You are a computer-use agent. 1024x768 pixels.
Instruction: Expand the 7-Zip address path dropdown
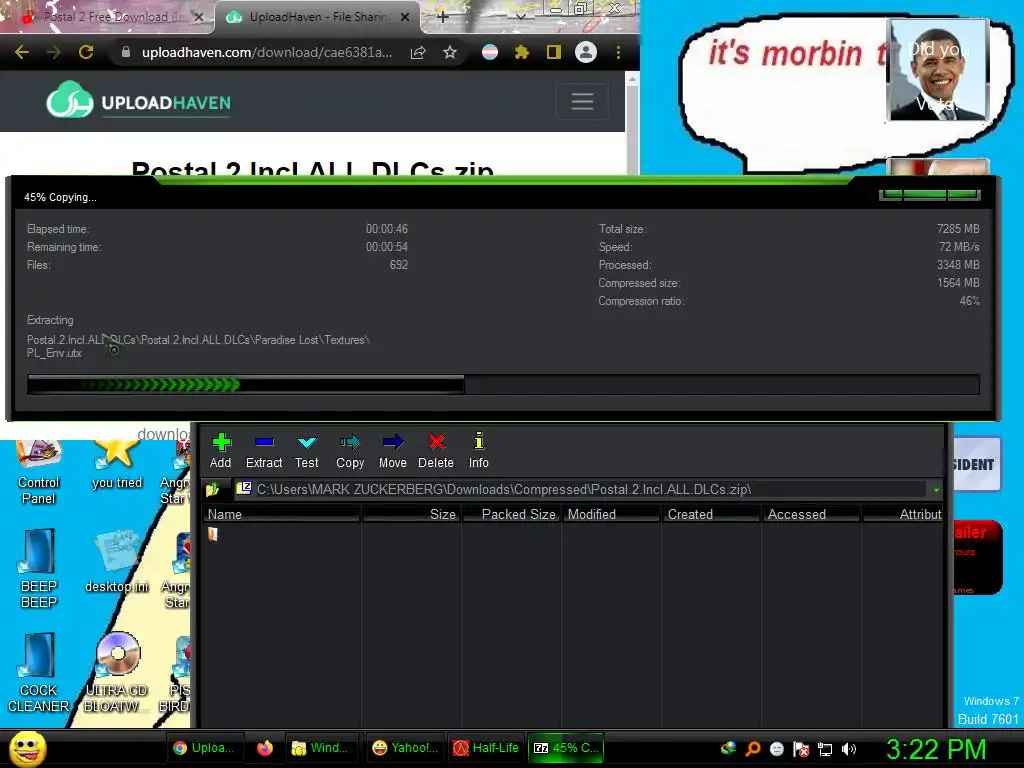(936, 490)
